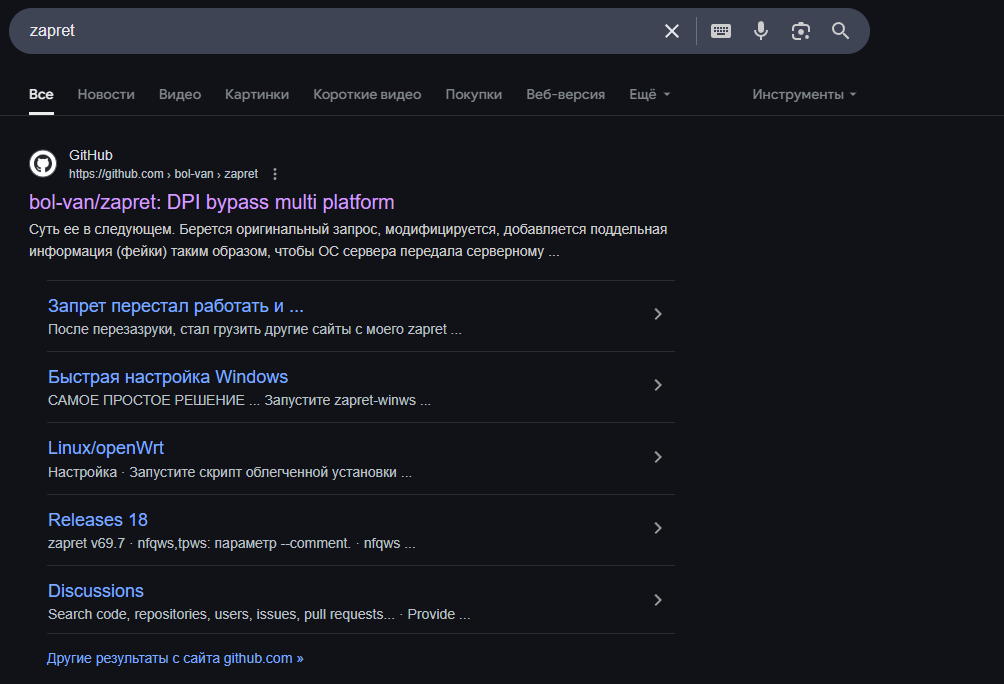Open the Быстрая настройка Windows sitelink
The height and width of the screenshot is (684, 1004).
pos(168,377)
